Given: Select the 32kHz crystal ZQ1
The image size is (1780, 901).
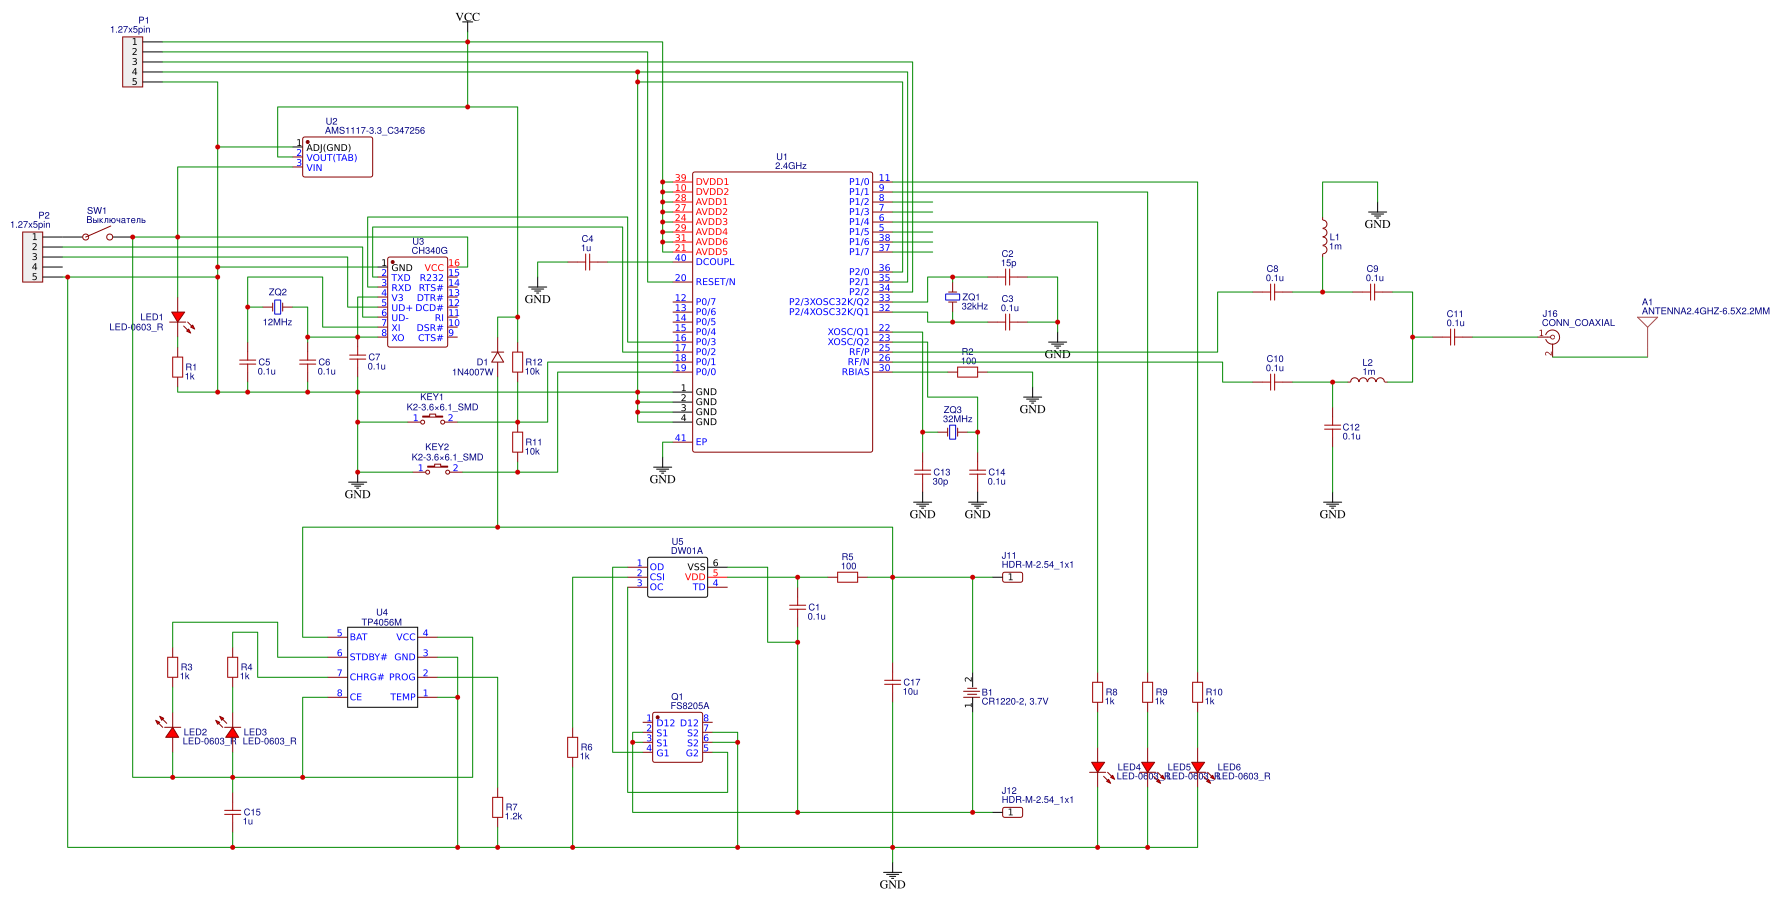Looking at the screenshot, I should tap(953, 297).
